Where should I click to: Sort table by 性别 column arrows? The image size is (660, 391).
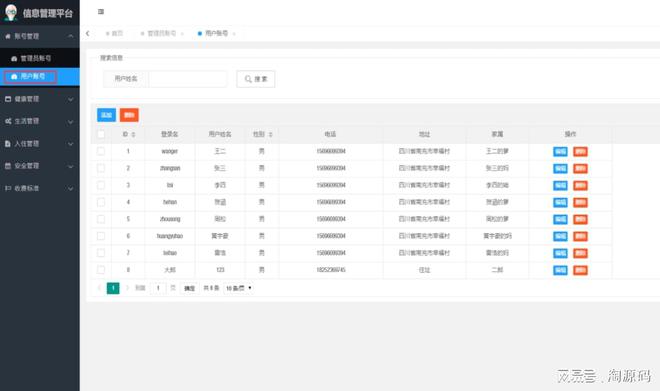coord(271,134)
